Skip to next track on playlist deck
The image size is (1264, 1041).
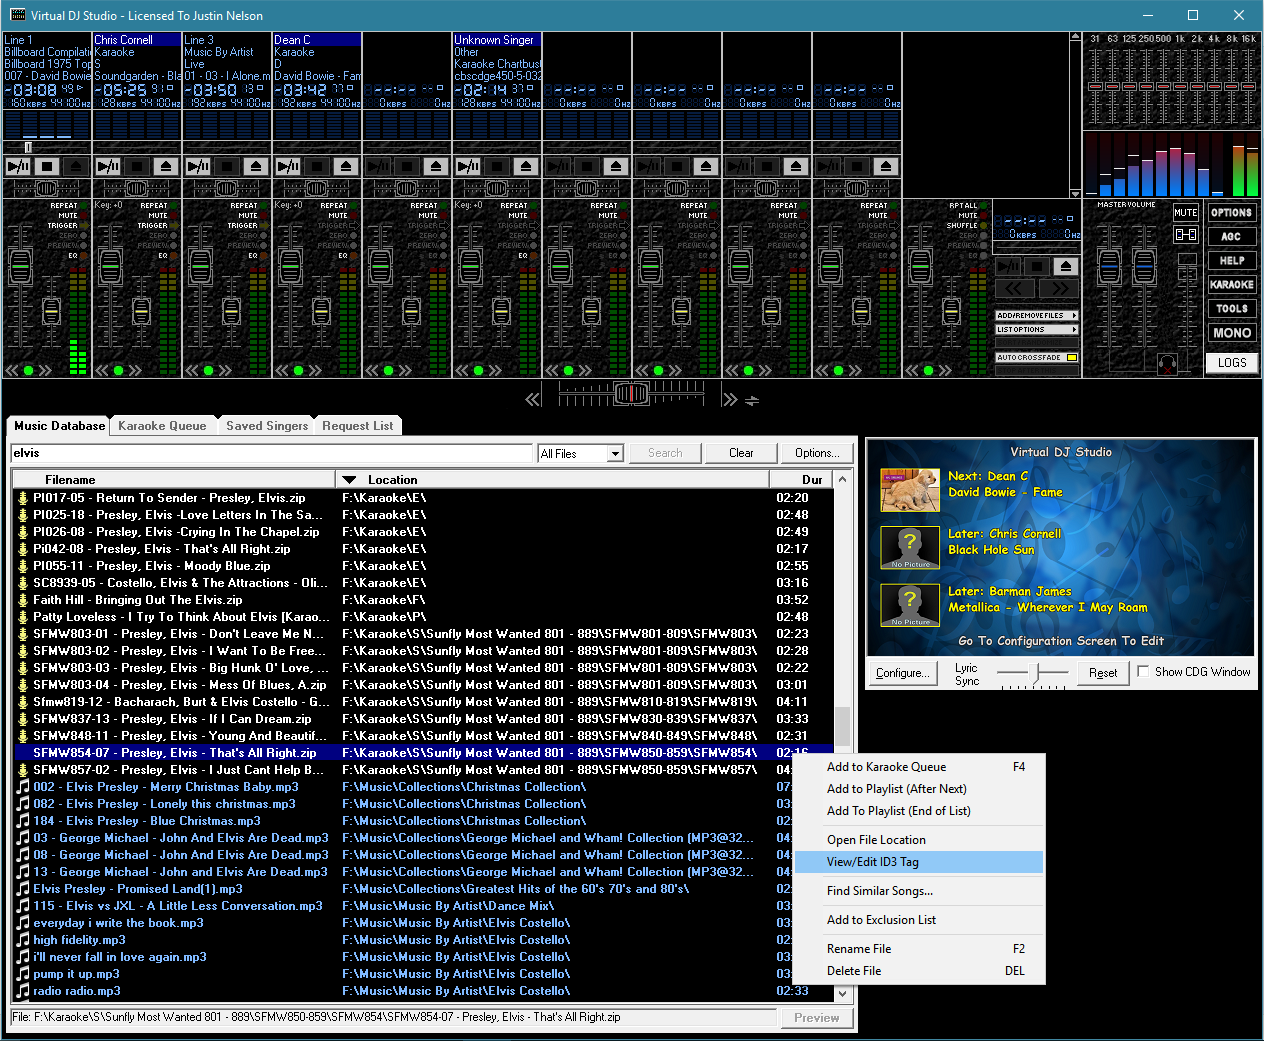[x=1059, y=289]
